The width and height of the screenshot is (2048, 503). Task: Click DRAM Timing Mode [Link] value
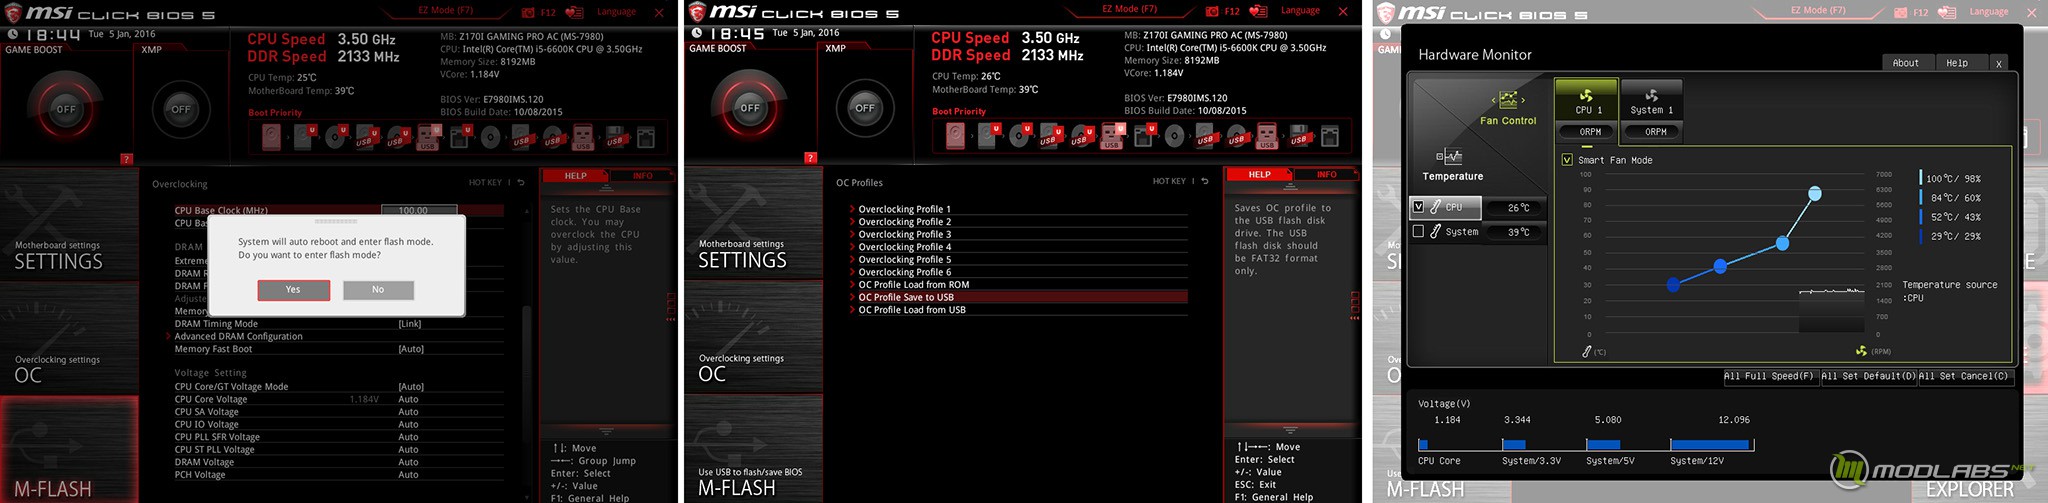410,324
